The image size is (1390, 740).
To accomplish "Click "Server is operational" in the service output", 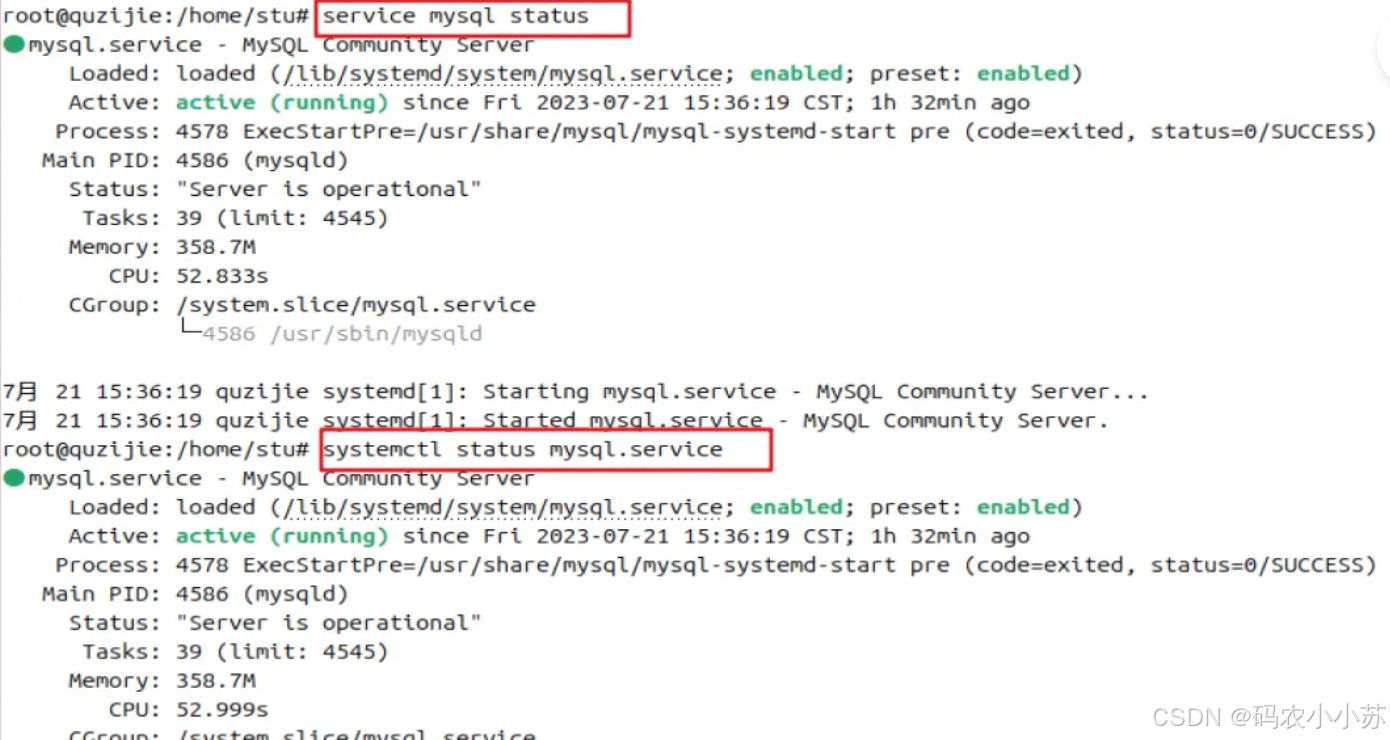I will (329, 190).
